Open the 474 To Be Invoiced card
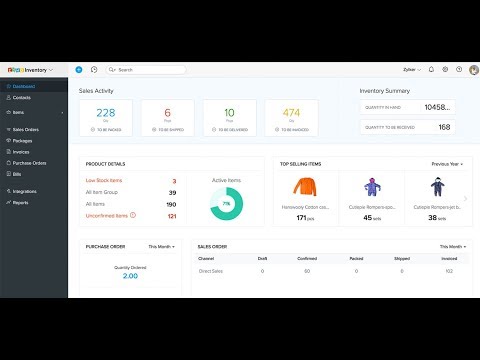Image resolution: width=480 pixels, height=360 pixels. click(x=292, y=118)
